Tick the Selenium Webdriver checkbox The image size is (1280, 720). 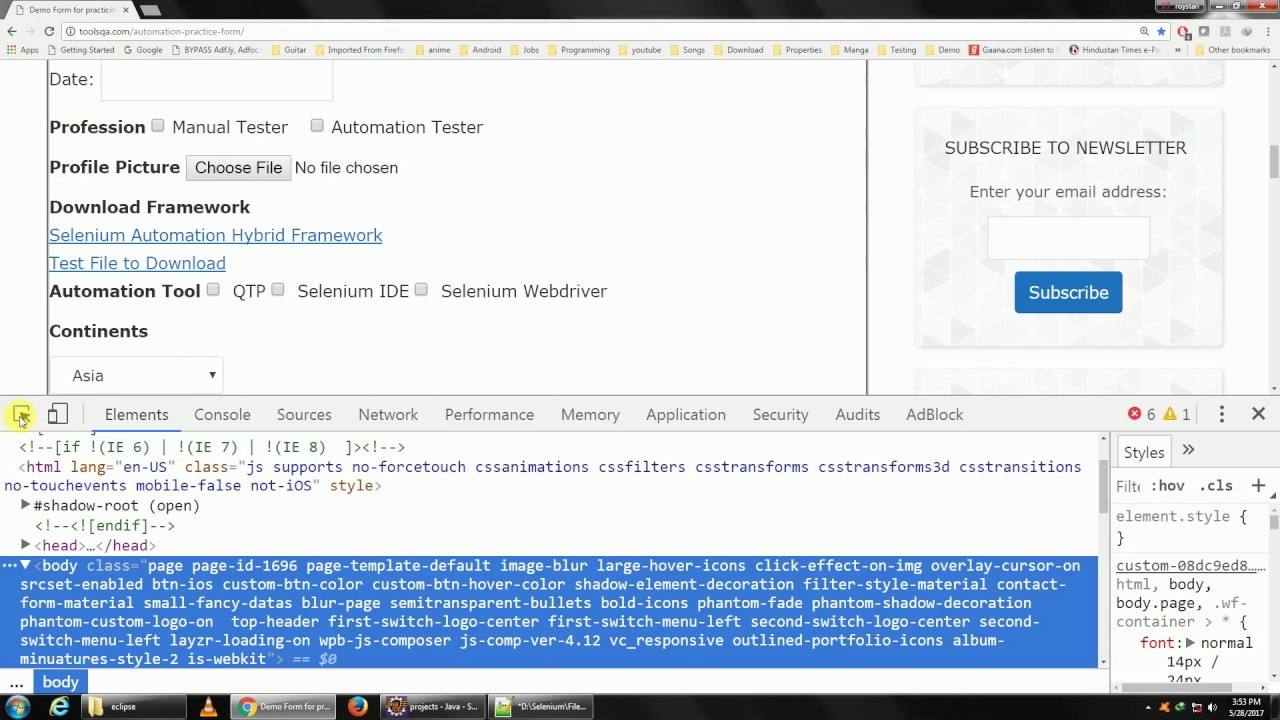pyautogui.click(x=421, y=290)
